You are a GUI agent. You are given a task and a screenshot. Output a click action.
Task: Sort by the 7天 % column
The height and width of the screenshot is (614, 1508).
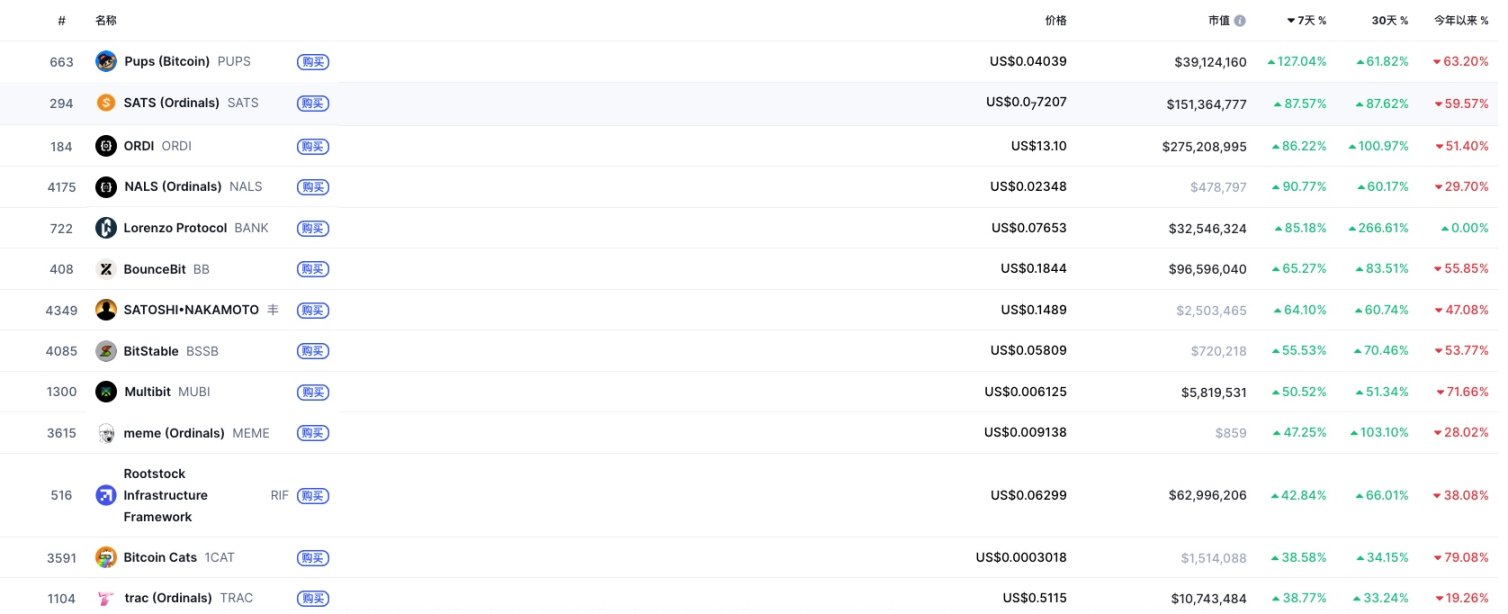pos(1306,21)
